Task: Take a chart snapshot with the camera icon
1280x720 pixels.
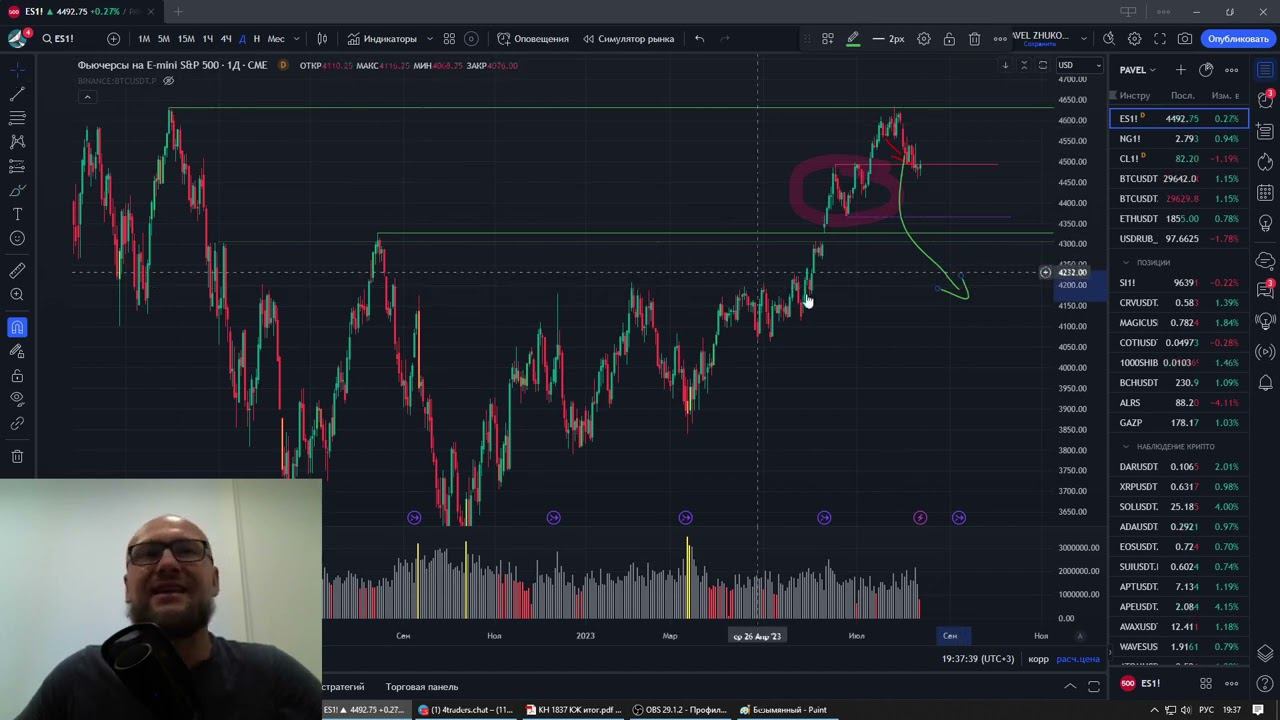Action: click(x=1185, y=39)
